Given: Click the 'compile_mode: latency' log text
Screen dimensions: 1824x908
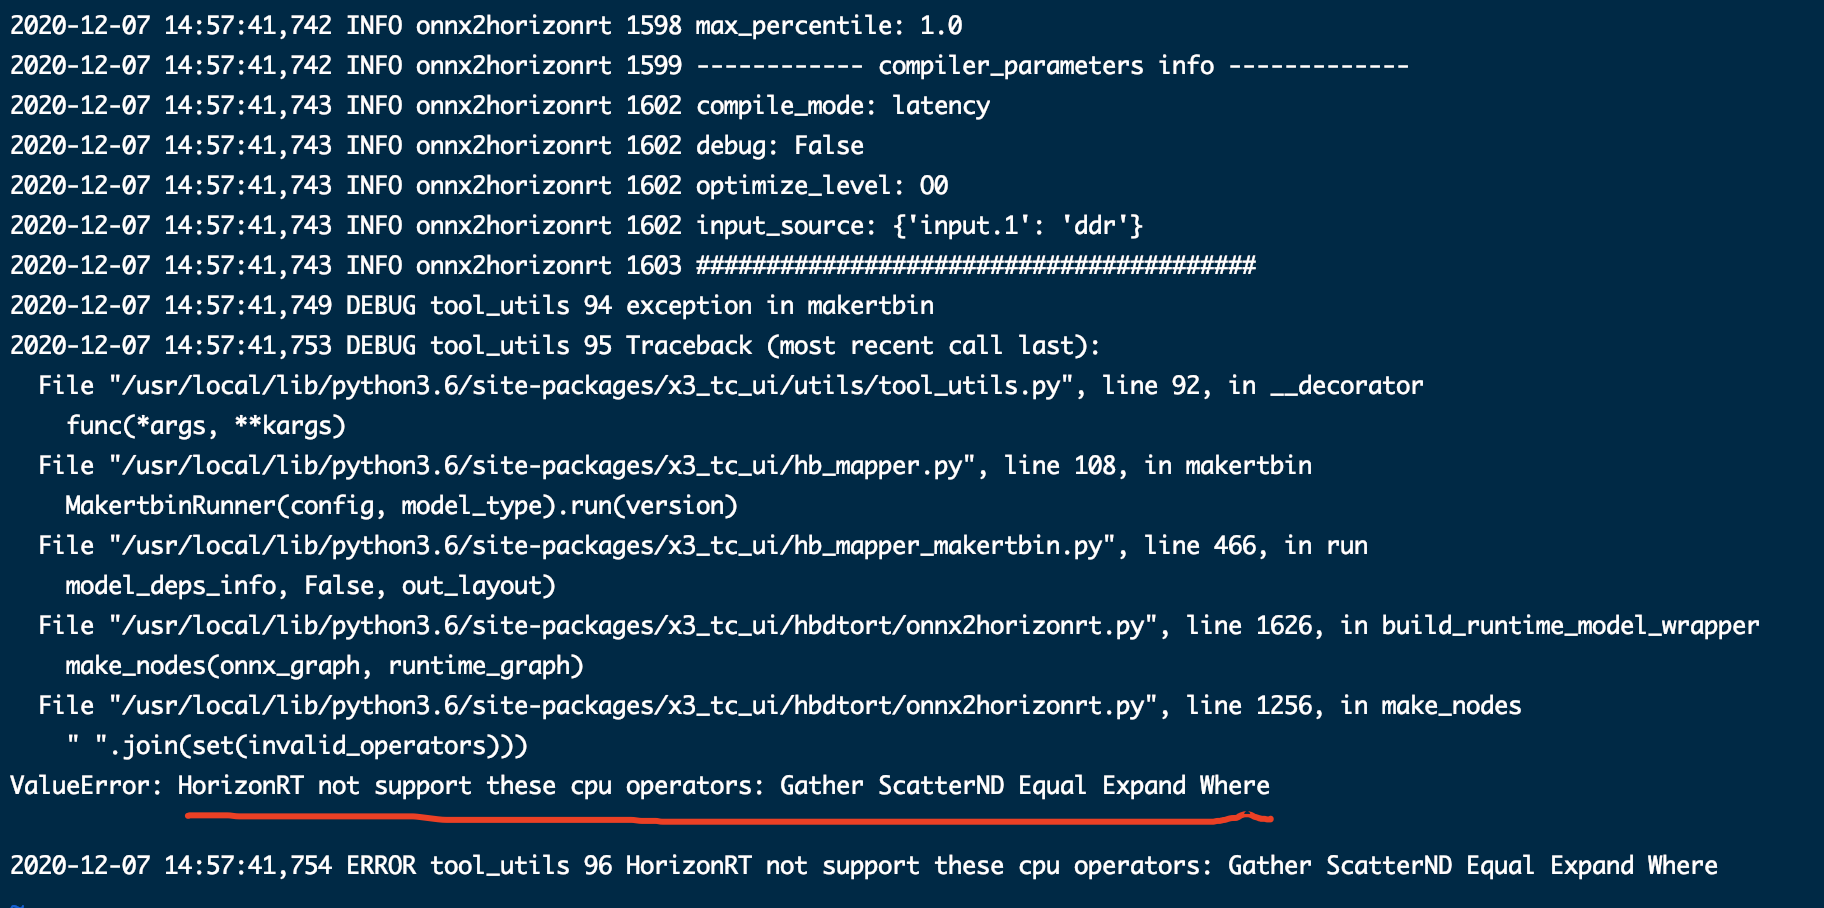Looking at the screenshot, I should (842, 106).
